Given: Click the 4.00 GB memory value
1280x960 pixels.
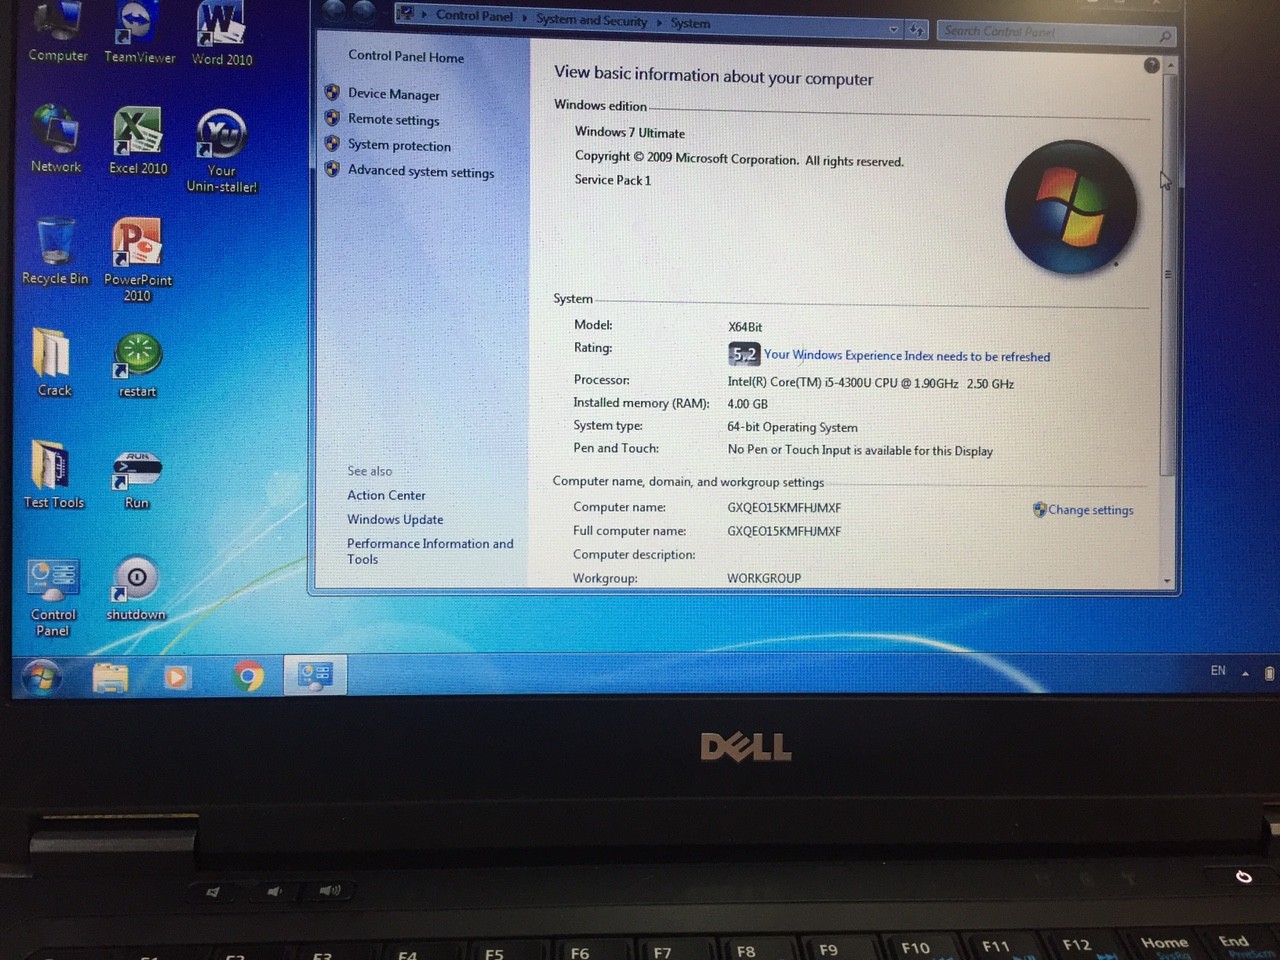Looking at the screenshot, I should 747,404.
